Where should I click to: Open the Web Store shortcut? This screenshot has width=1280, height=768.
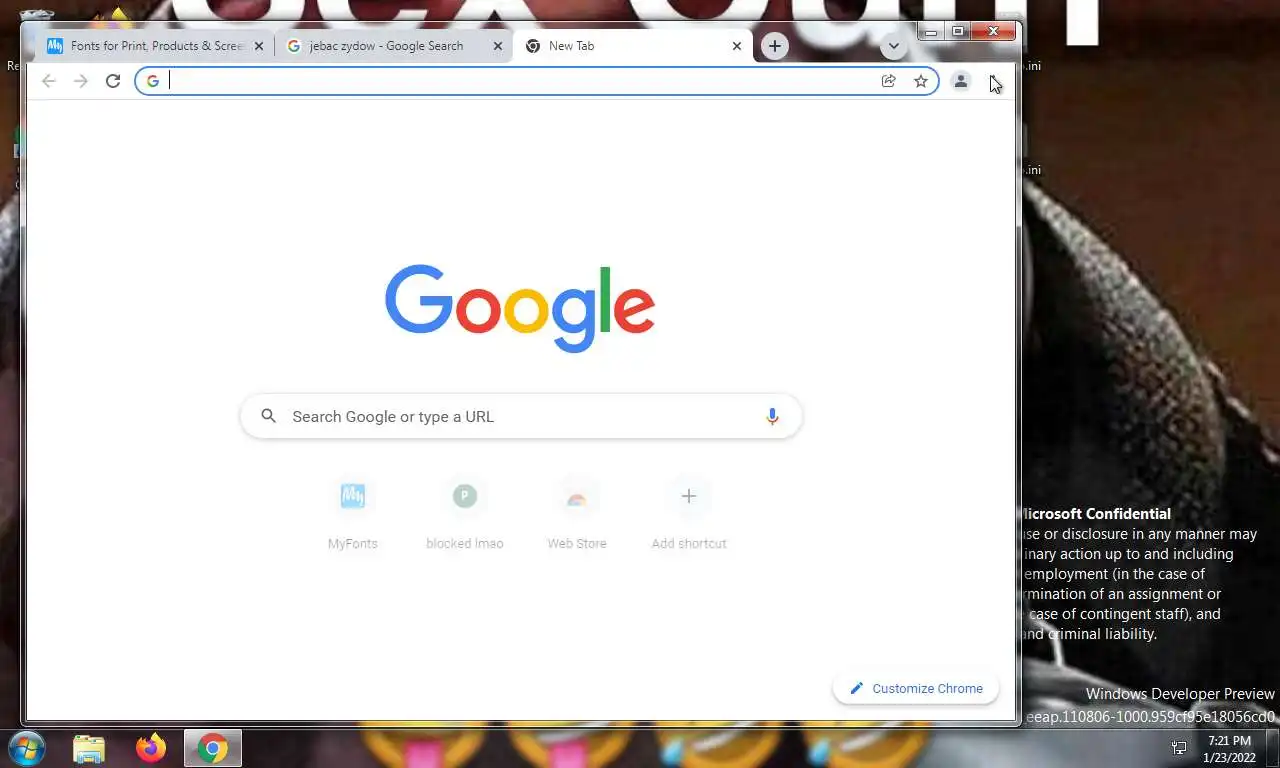[577, 514]
